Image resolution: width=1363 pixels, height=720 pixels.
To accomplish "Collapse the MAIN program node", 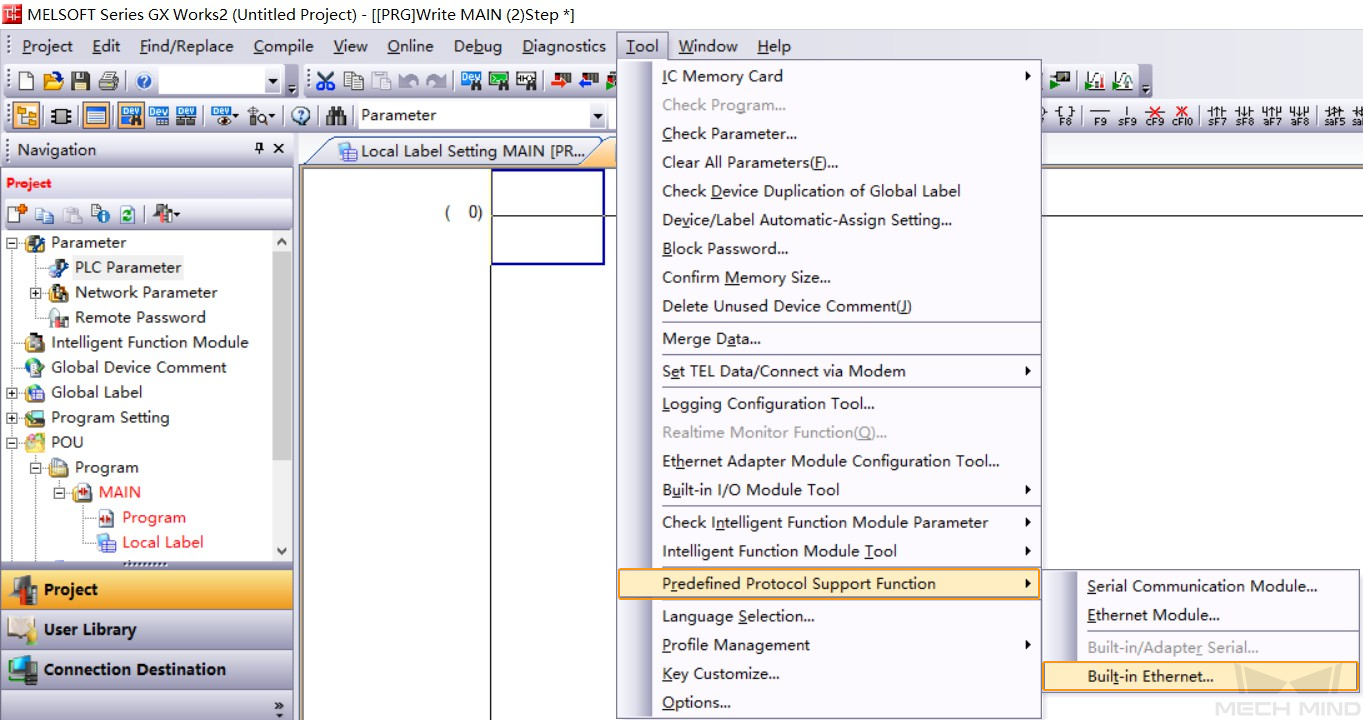I will [x=59, y=493].
